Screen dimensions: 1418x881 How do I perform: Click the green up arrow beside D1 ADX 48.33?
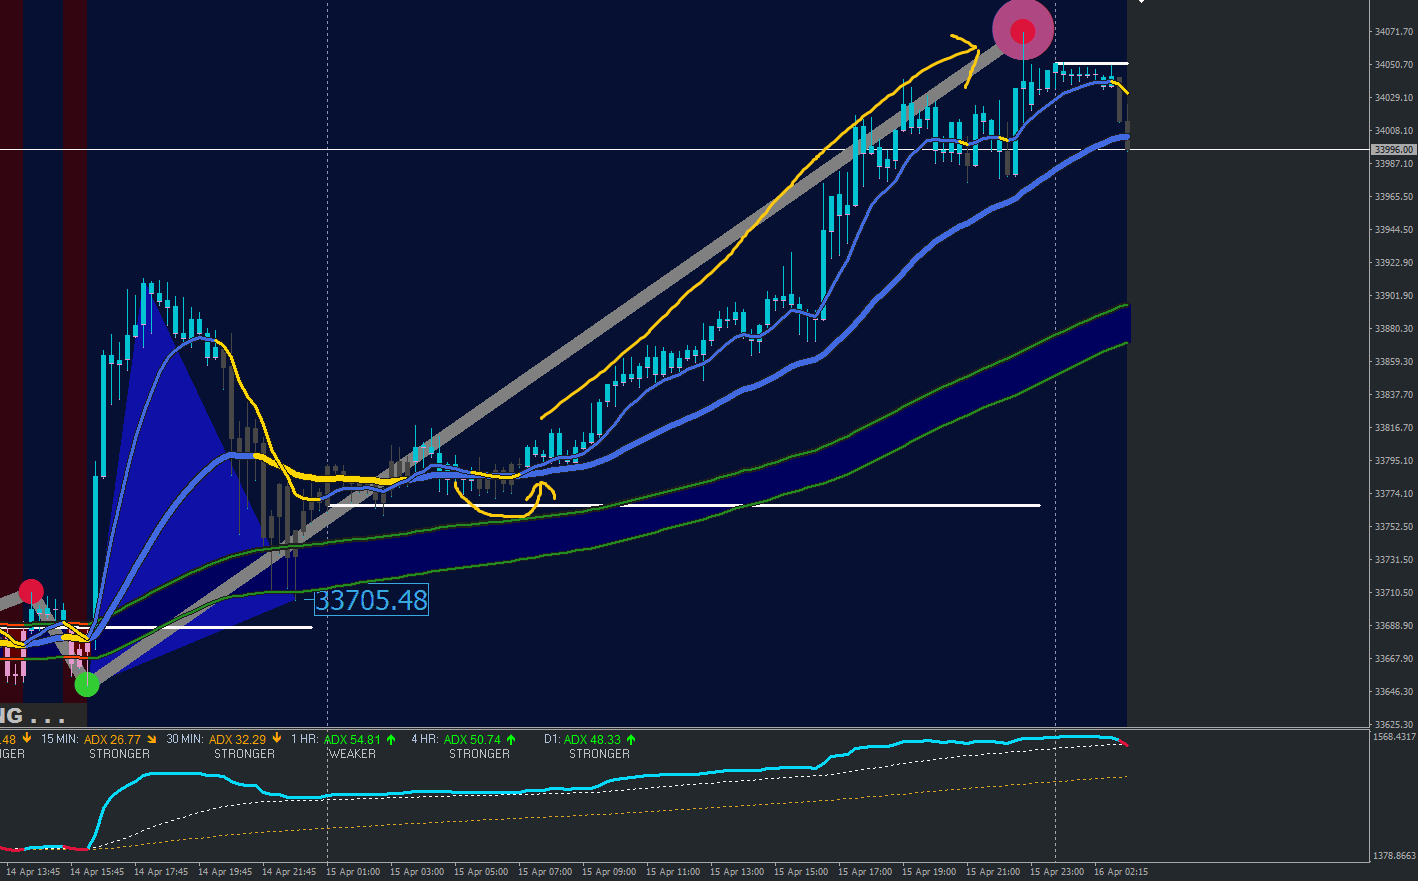click(x=631, y=740)
